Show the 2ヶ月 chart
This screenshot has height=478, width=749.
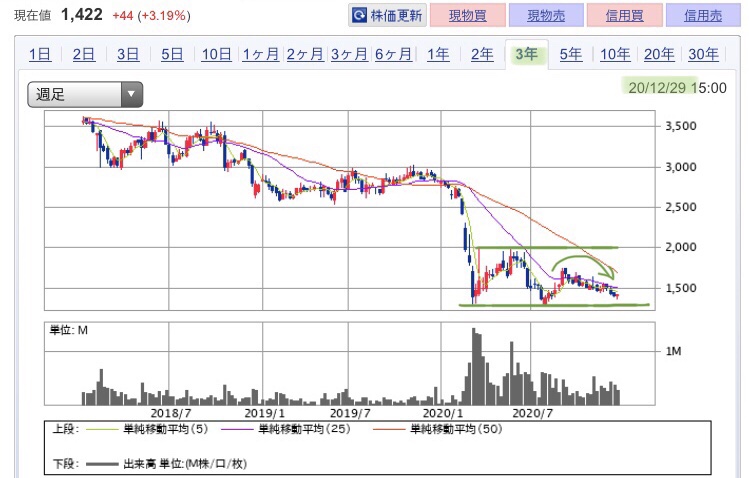pos(305,54)
